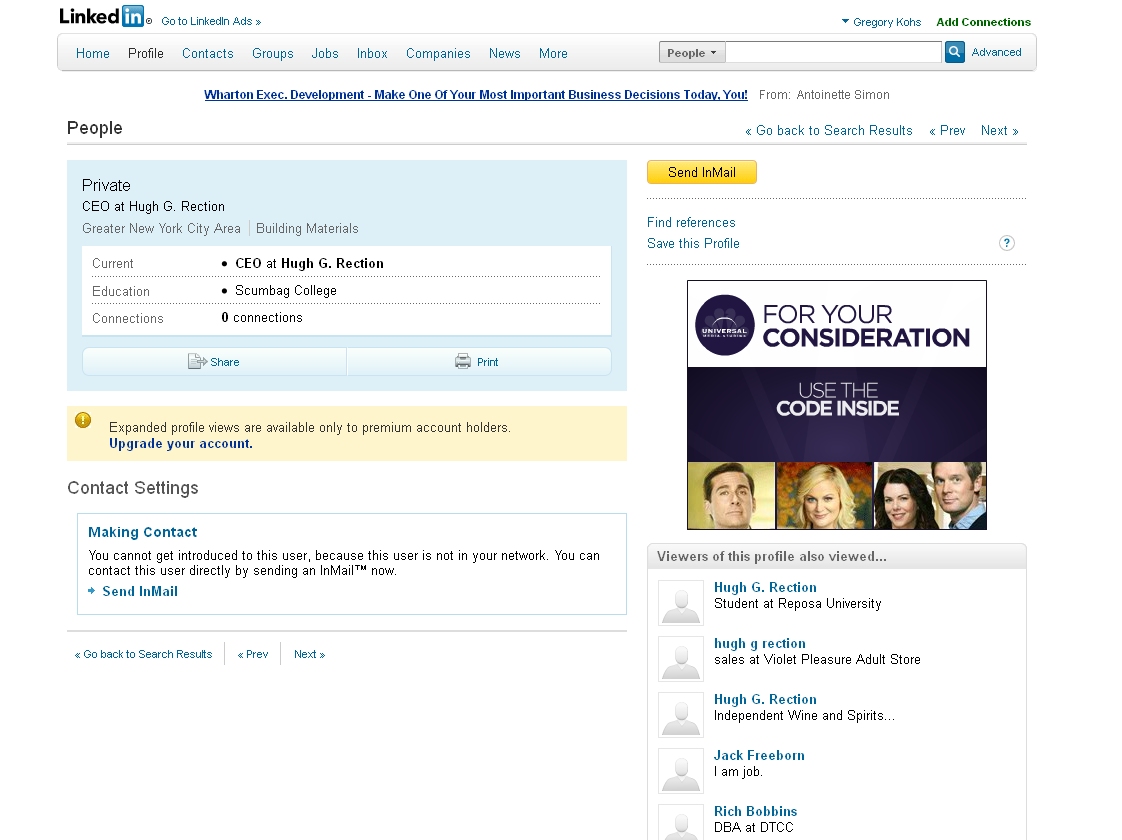Open the People search type dropdown
Viewport: 1122px width, 840px height.
point(692,53)
